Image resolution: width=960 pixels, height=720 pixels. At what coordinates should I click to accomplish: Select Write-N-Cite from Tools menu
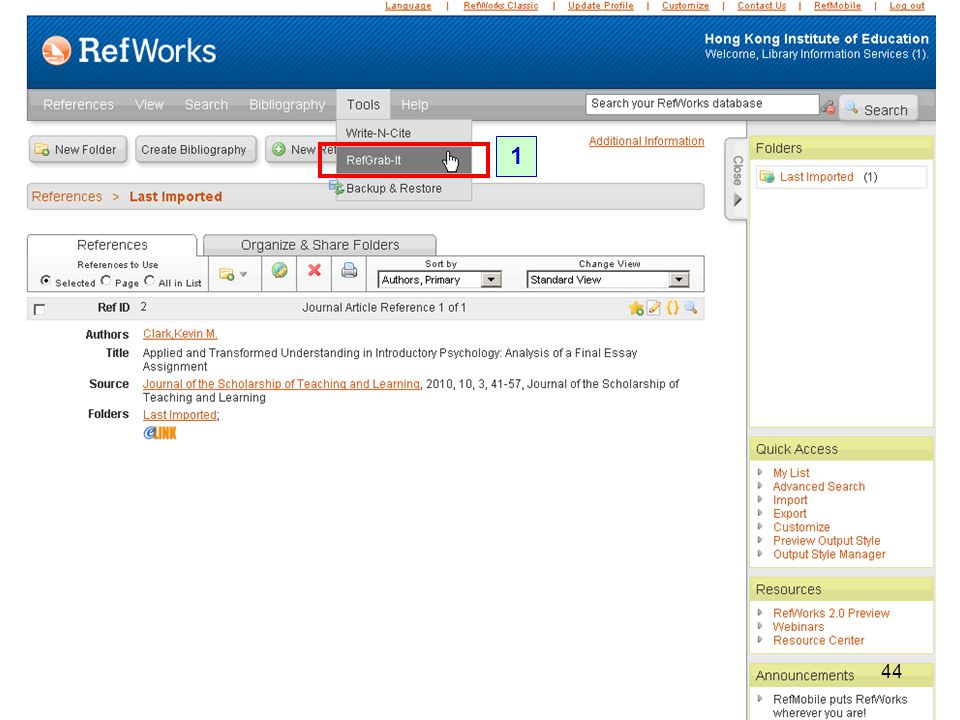[x=404, y=133]
